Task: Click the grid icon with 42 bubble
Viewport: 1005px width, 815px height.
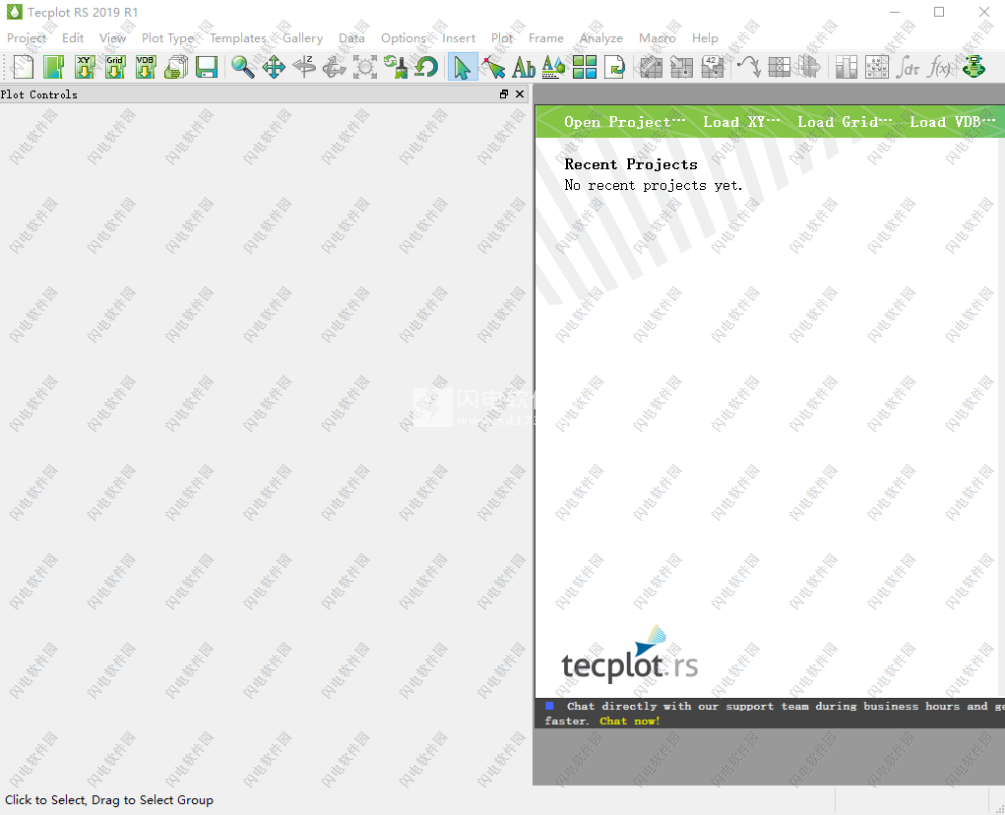Action: 712,67
